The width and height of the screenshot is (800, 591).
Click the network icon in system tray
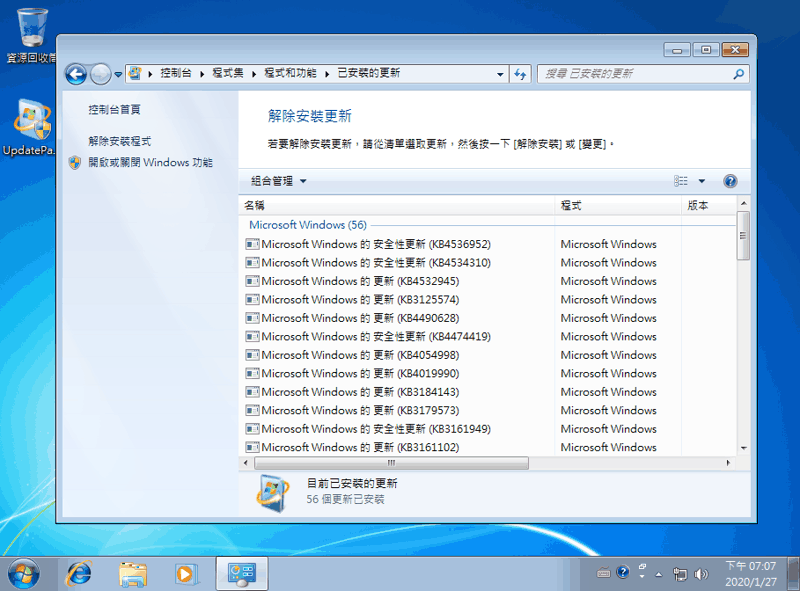pos(680,574)
